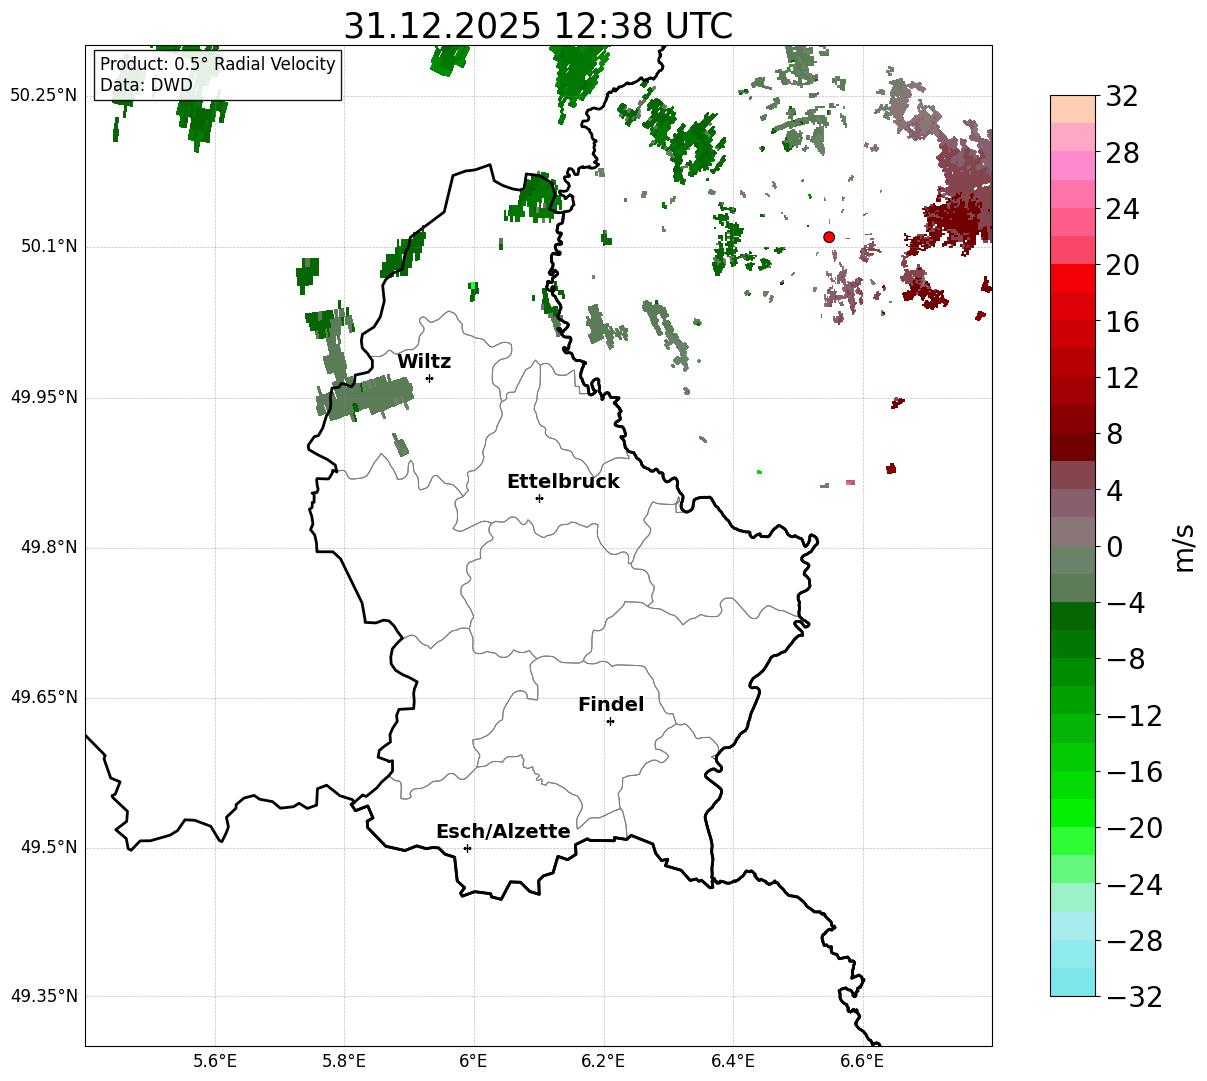
Task: Click the 20 colorbar tick label
Action: [1122, 266]
